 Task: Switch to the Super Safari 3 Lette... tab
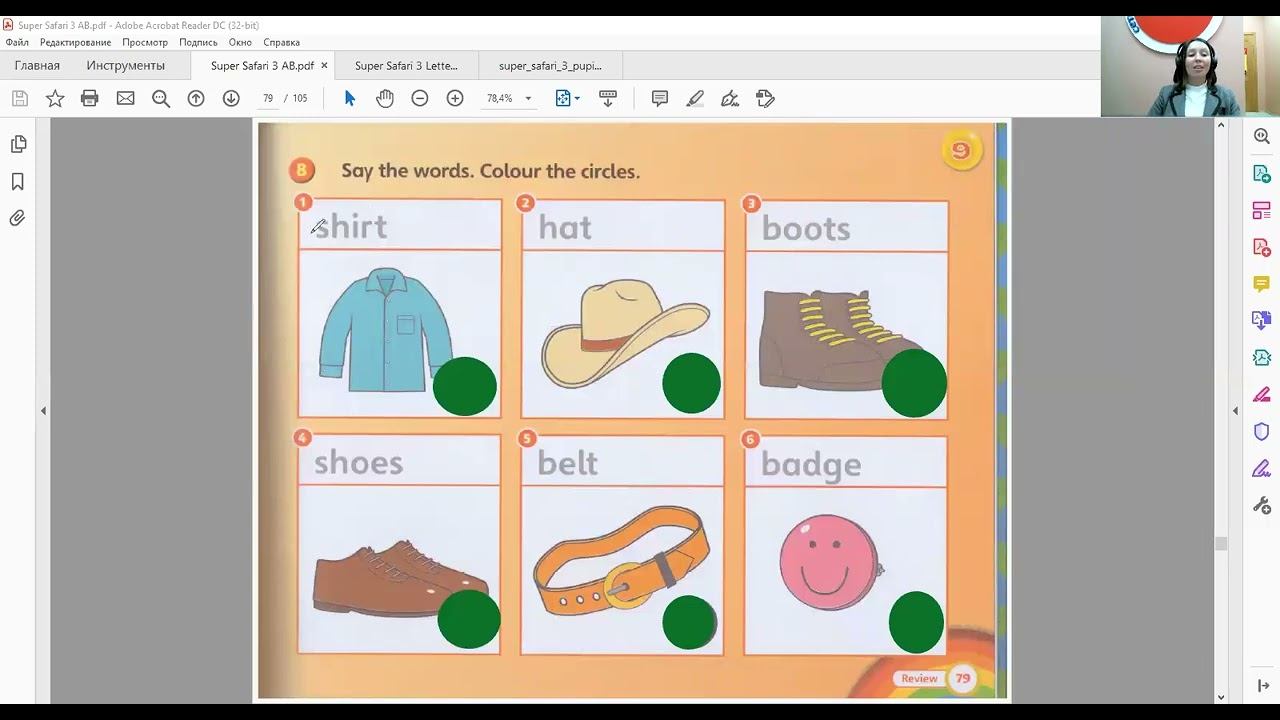pyautogui.click(x=406, y=66)
